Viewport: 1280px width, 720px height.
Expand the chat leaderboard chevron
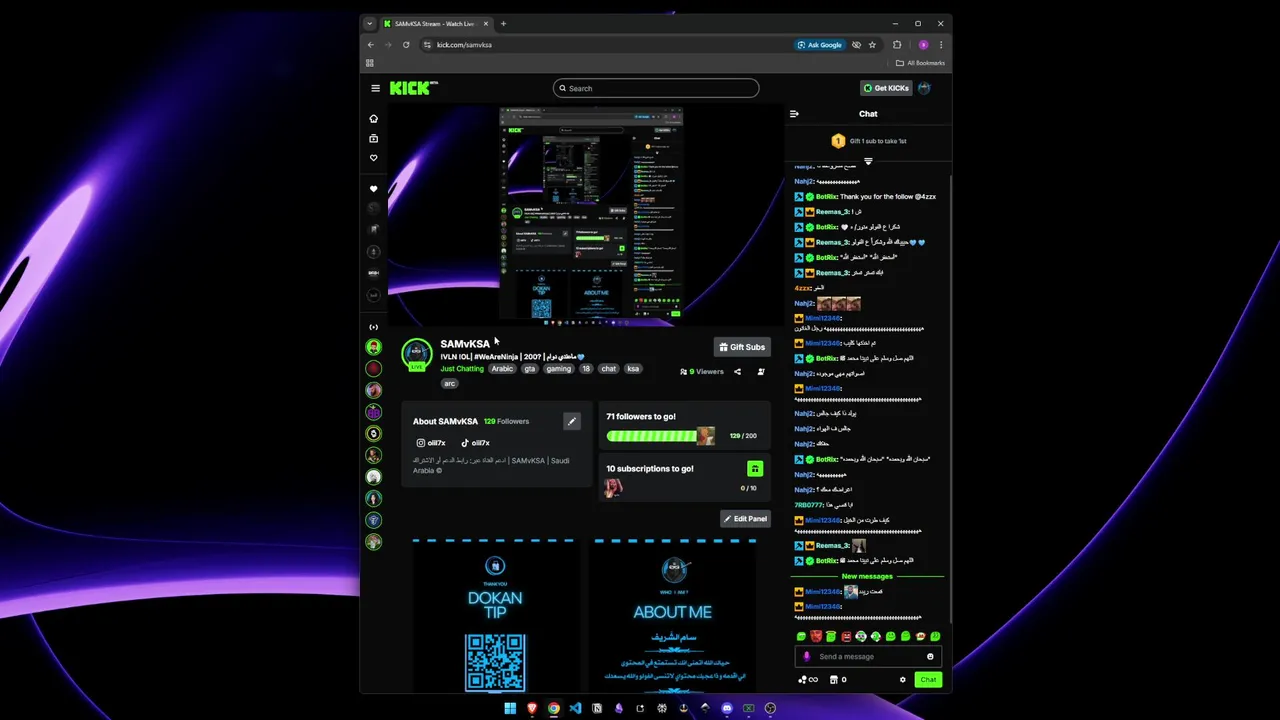pyautogui.click(x=868, y=161)
